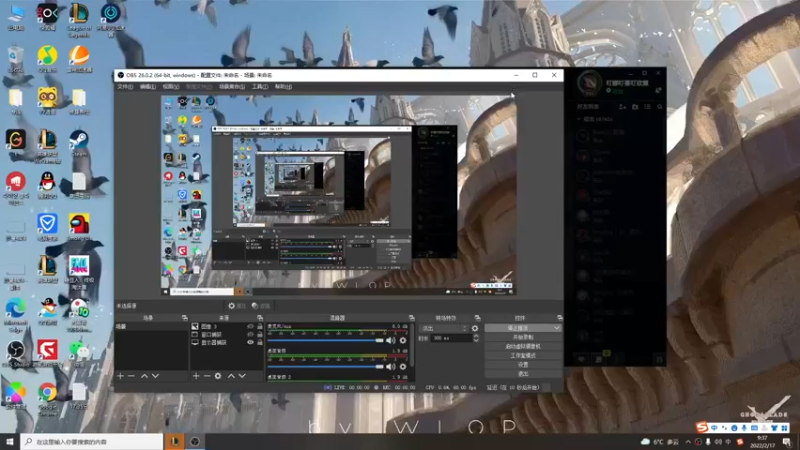Toggle visibility eye for 图像 3 source
The height and width of the screenshot is (450, 800).
click(250, 326)
